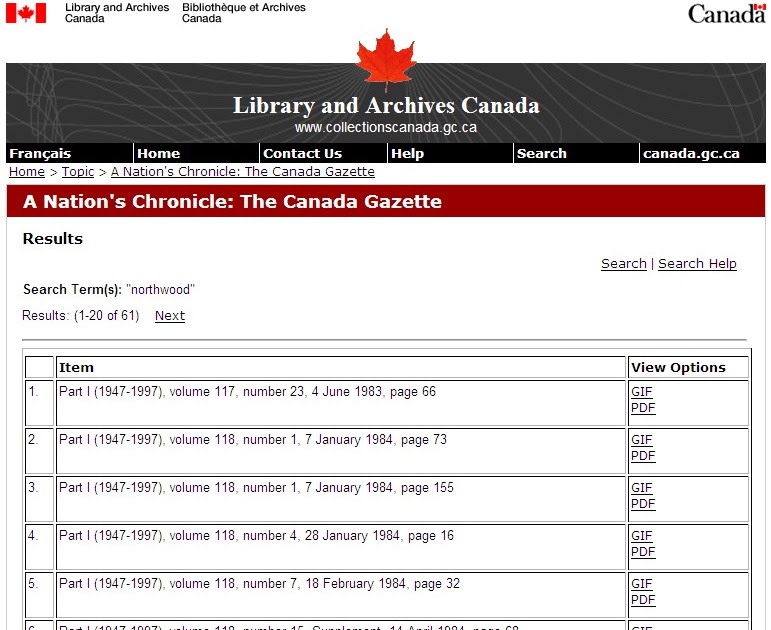
Task: Select the result text 7 January 1984, page 73
Action: 376,439
